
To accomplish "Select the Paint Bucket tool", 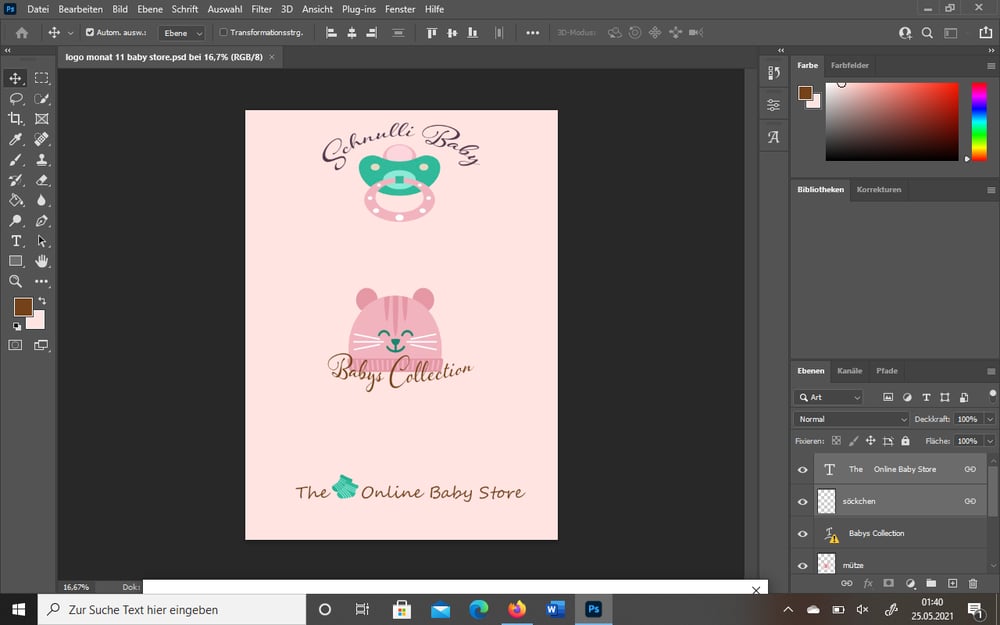I will click(x=15, y=200).
